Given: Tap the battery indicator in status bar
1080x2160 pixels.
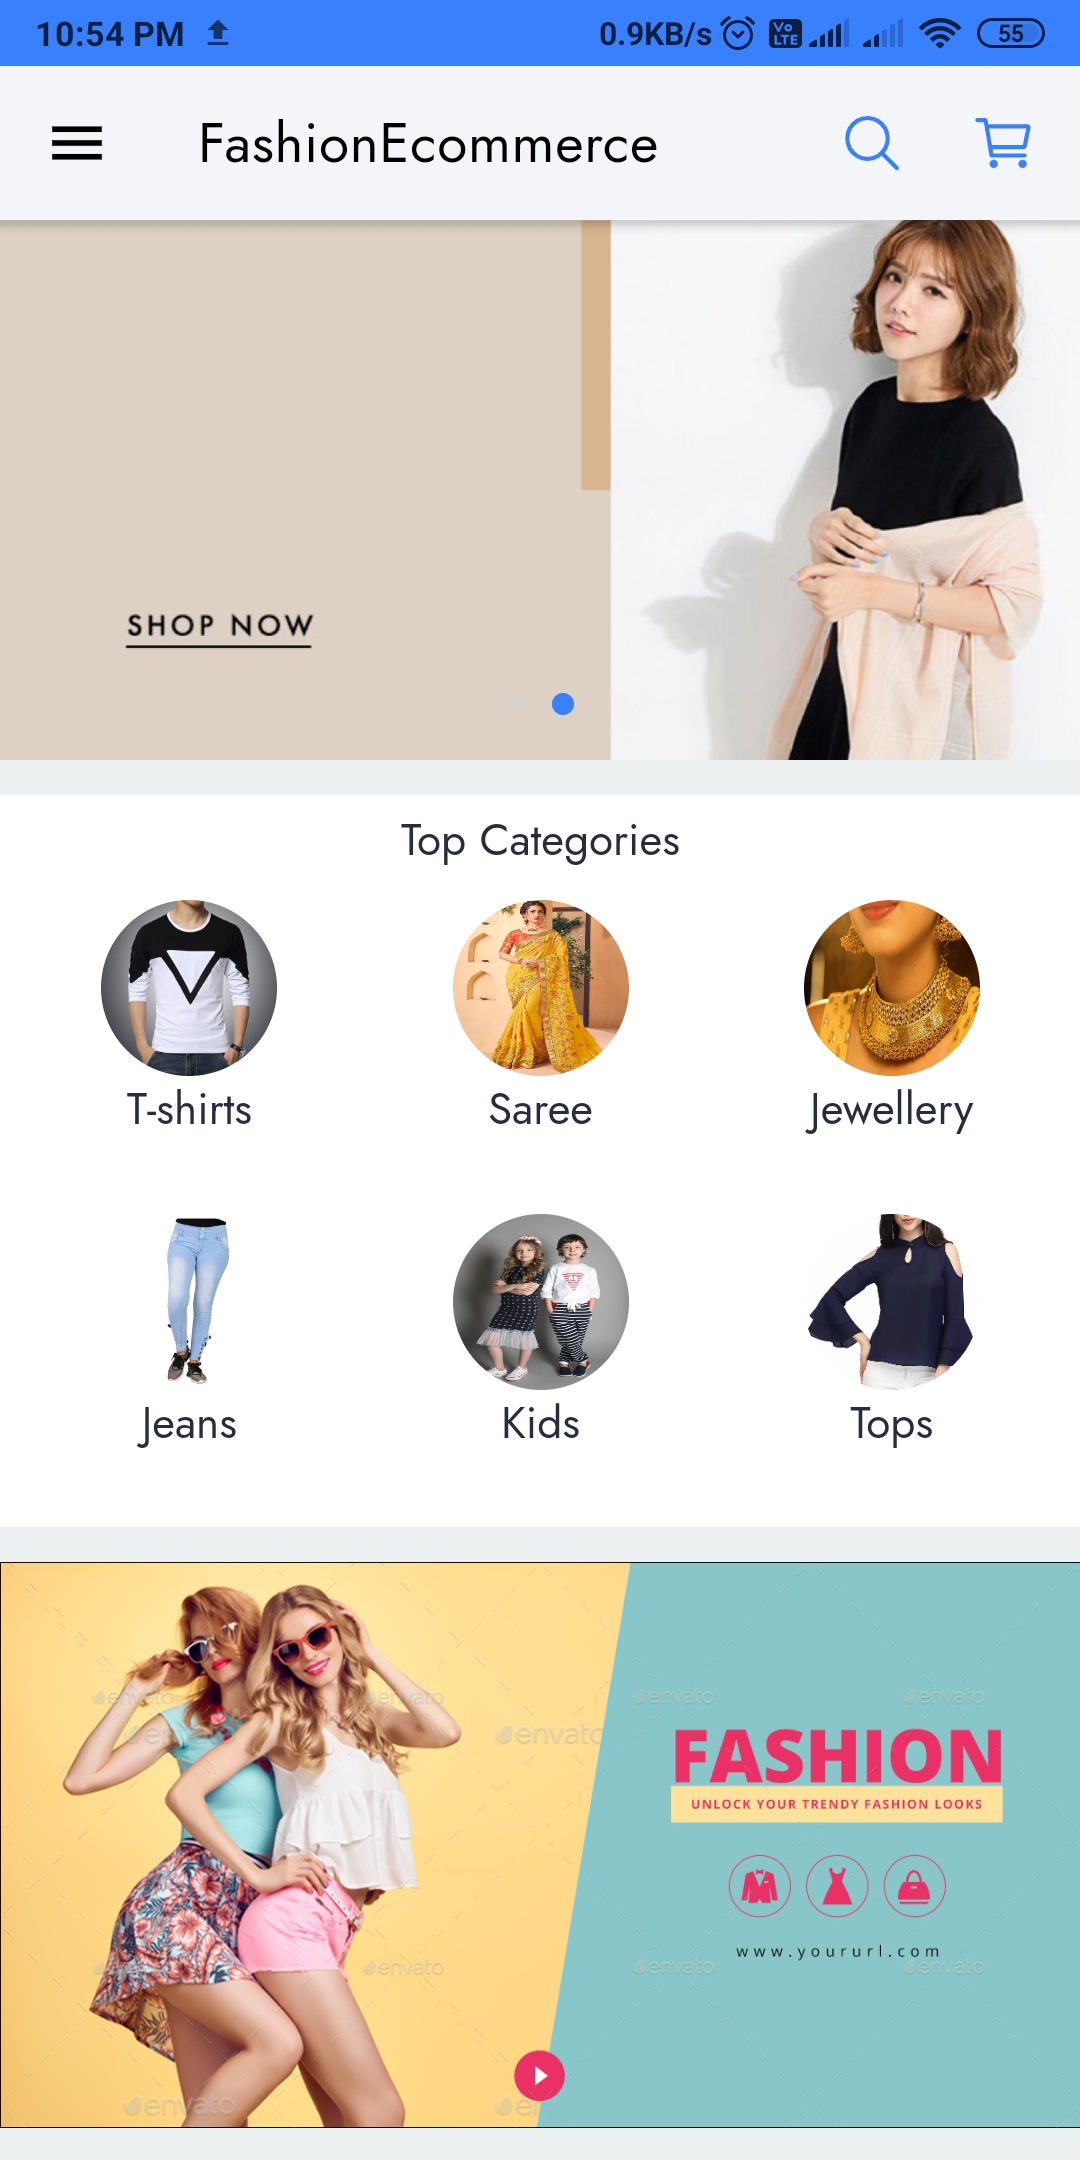Looking at the screenshot, I should coord(1011,34).
